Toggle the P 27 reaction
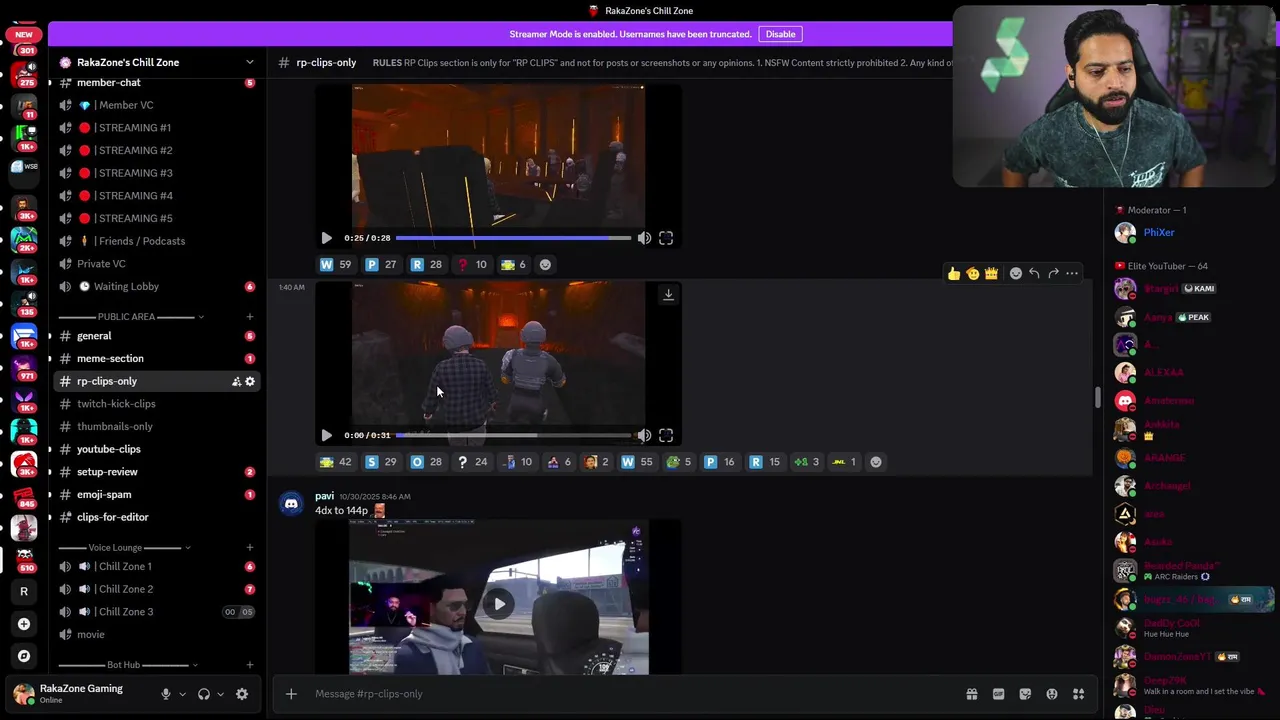Image resolution: width=1280 pixels, height=720 pixels. click(x=381, y=265)
